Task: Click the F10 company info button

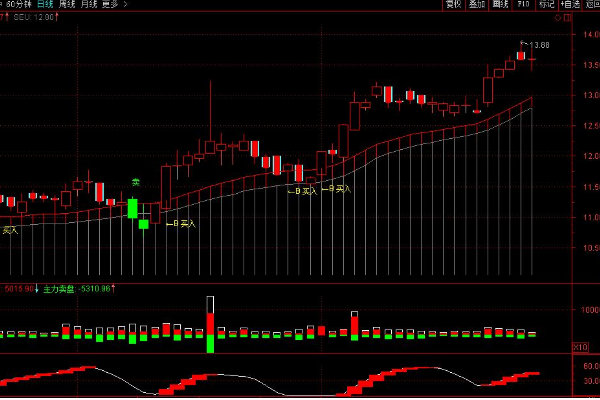Action: point(524,5)
